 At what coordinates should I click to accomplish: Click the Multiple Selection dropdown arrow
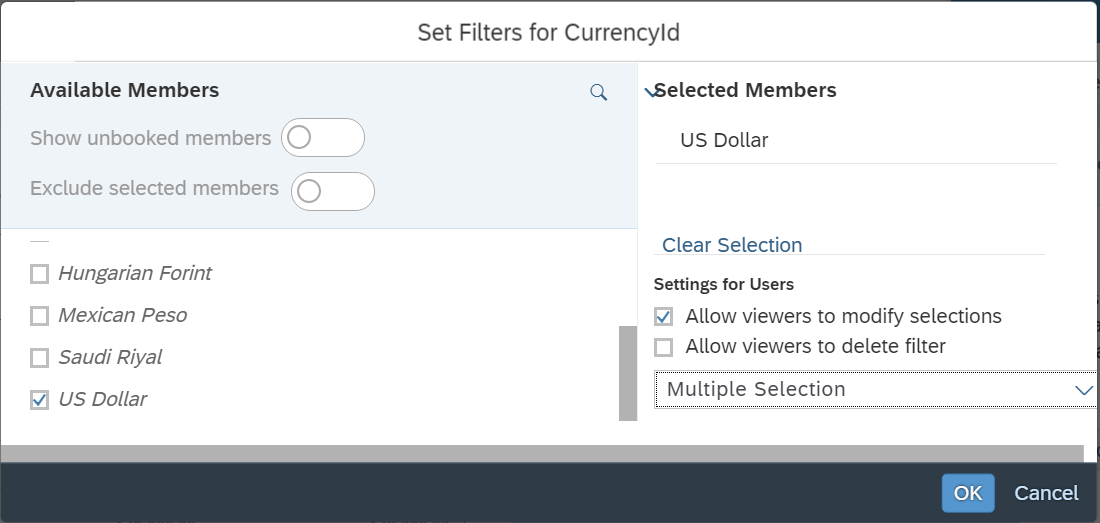(1083, 390)
